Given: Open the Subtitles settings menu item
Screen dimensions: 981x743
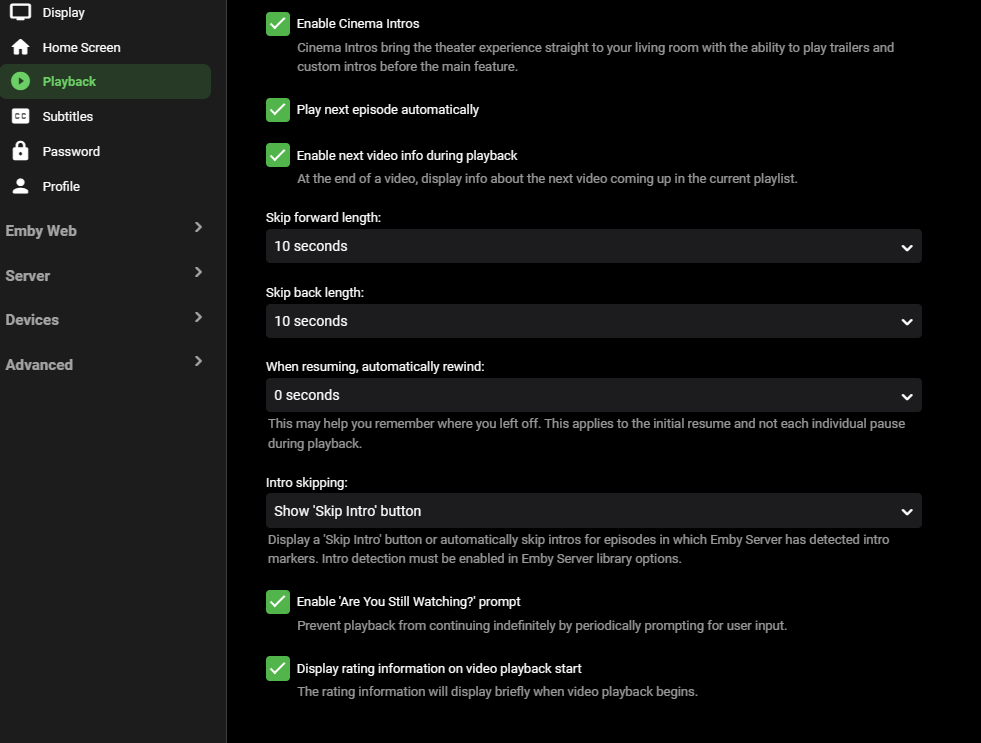Looking at the screenshot, I should tap(68, 116).
